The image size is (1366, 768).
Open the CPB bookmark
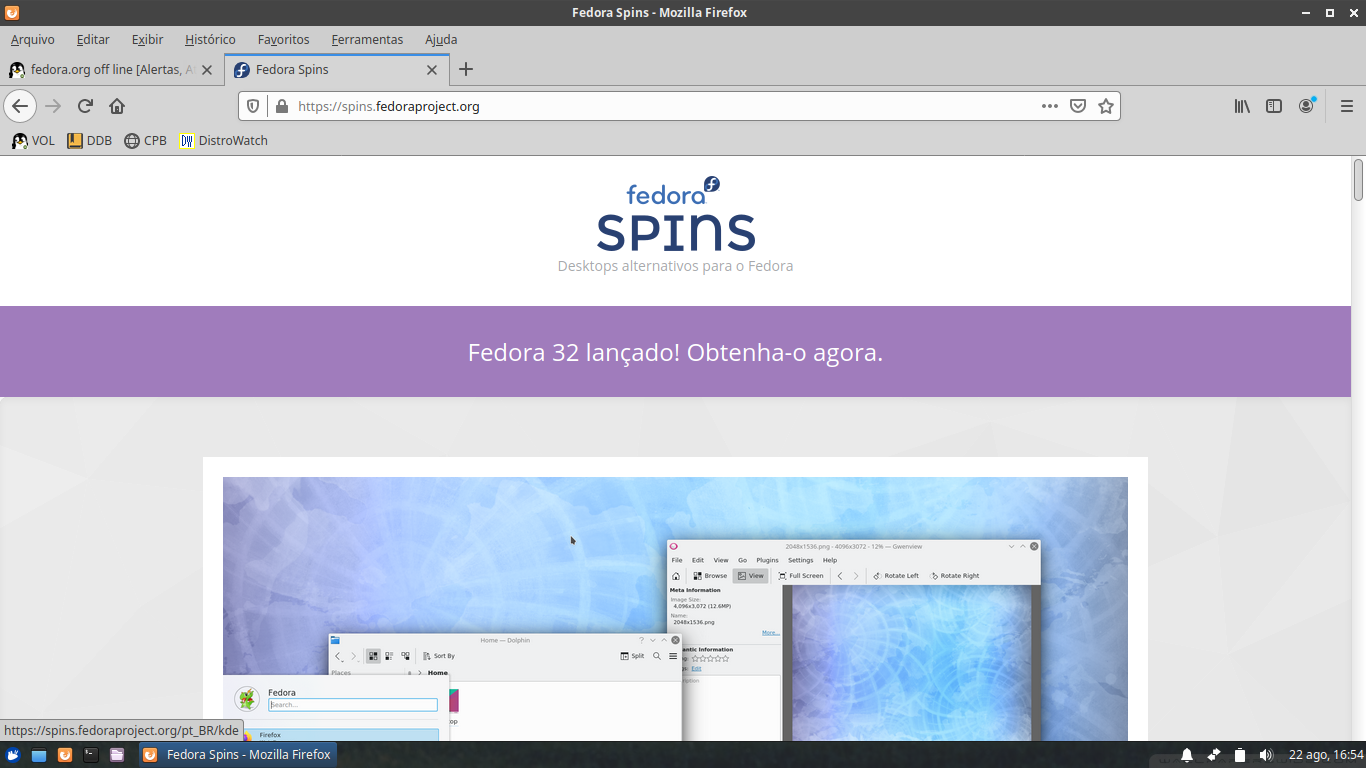click(145, 141)
